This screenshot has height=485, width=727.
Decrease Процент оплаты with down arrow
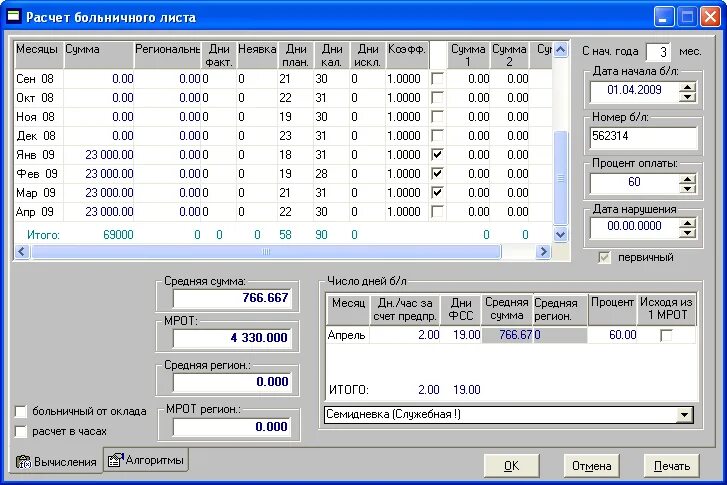pos(688,189)
